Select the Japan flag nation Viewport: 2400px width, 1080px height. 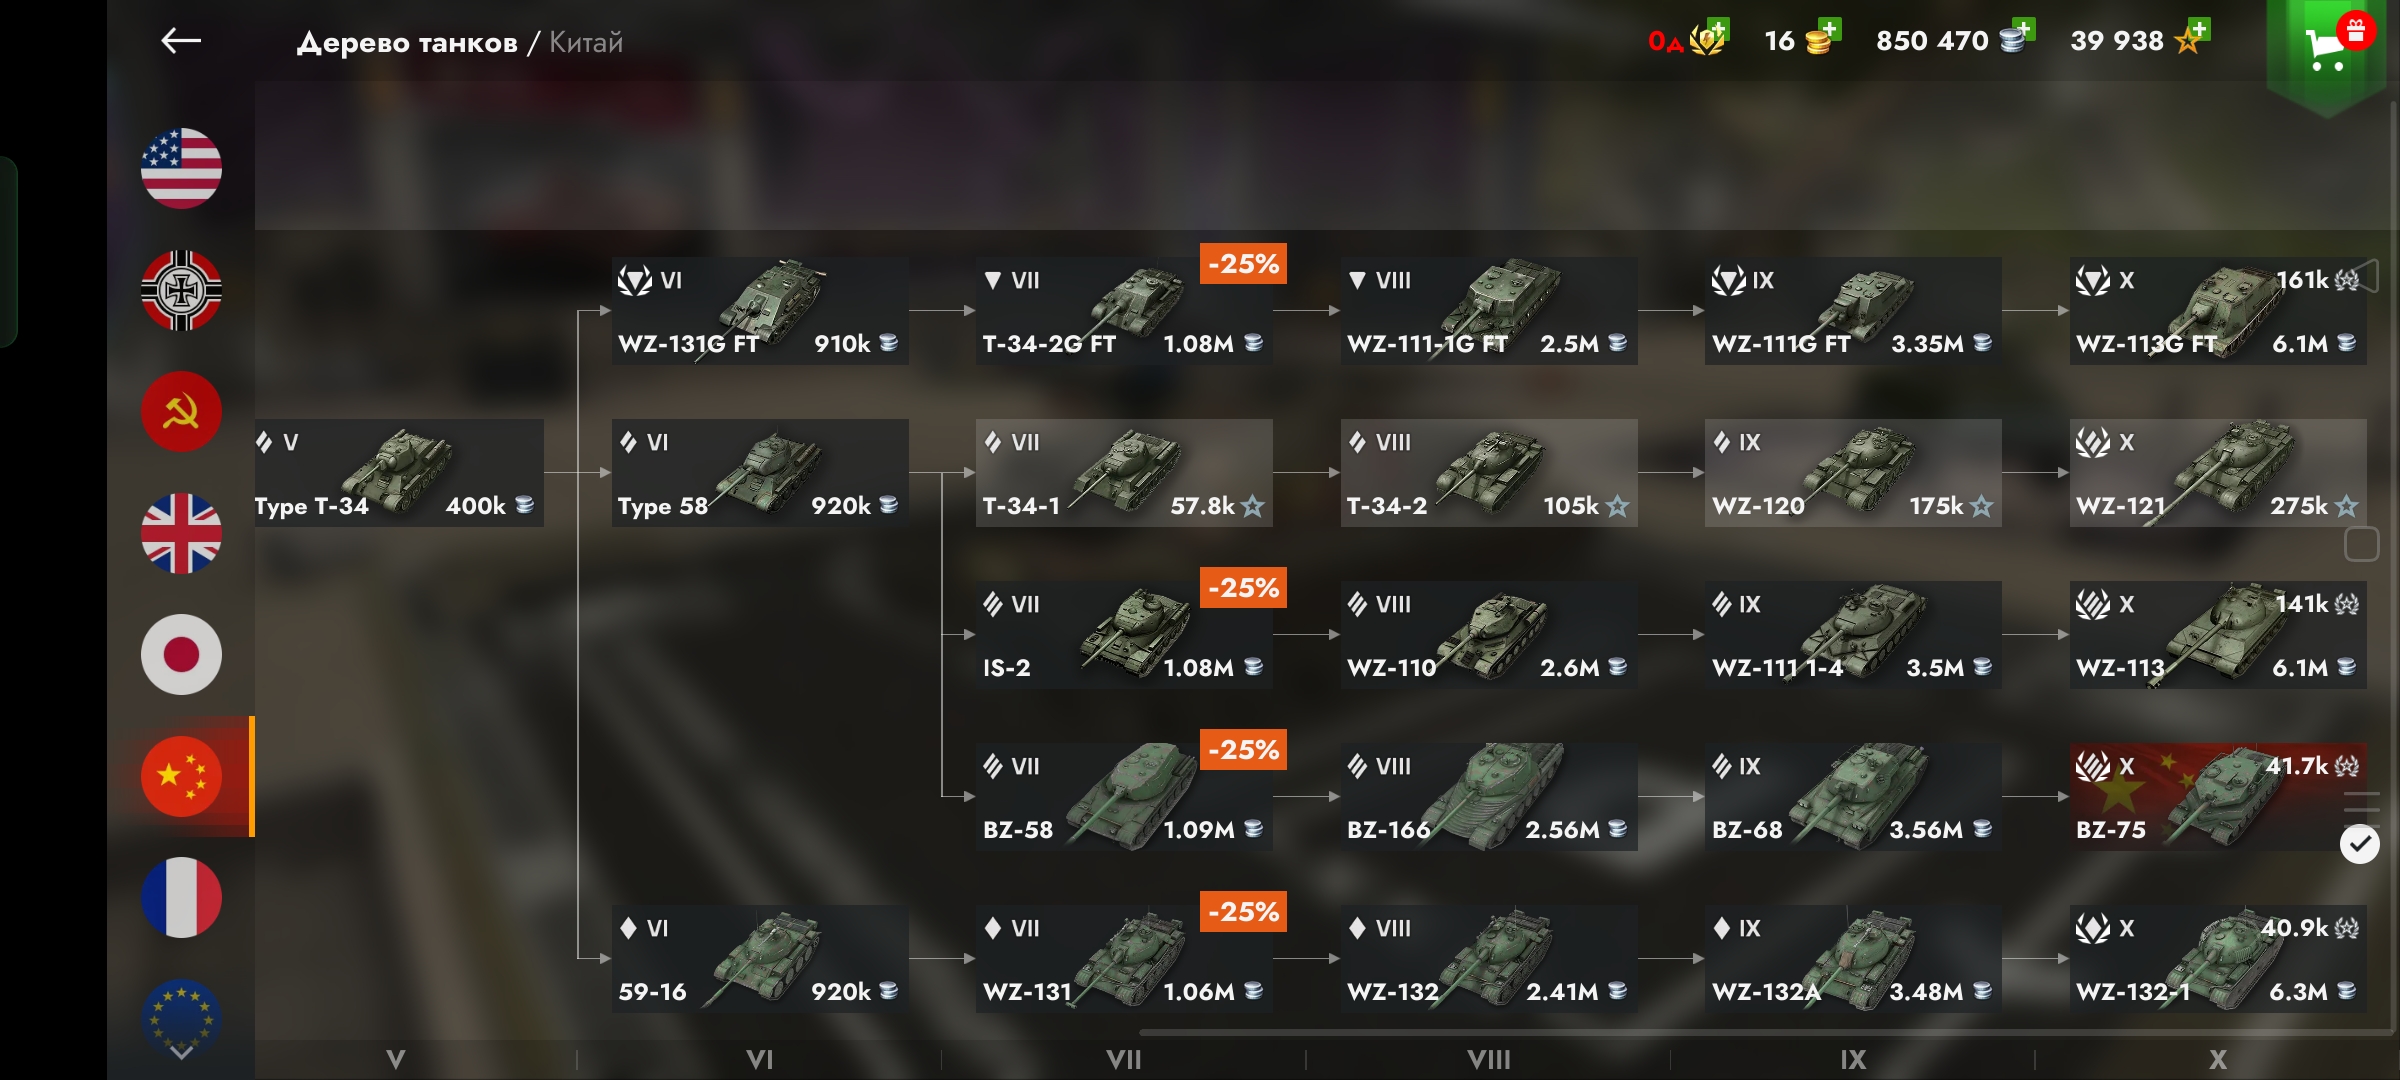pos(181,655)
